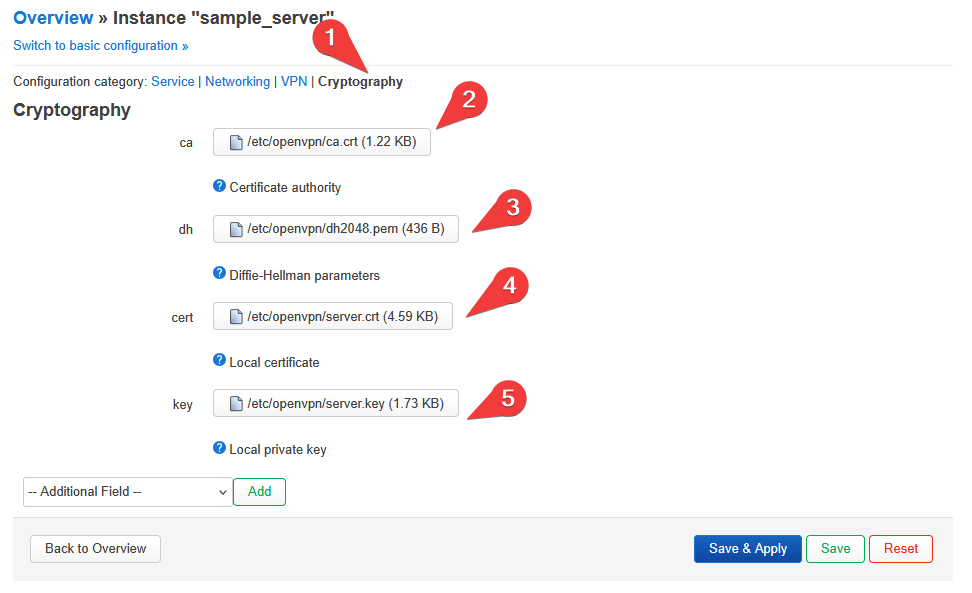Click the Additional Field dropdown chevron arrow
Image resolution: width=972 pixels, height=593 pixels.
pyautogui.click(x=223, y=493)
